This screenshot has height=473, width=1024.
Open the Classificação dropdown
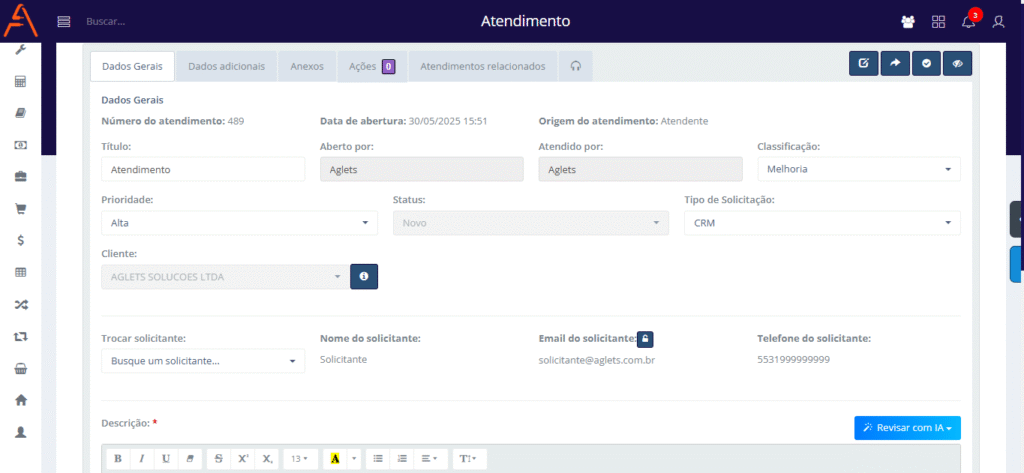(858, 169)
